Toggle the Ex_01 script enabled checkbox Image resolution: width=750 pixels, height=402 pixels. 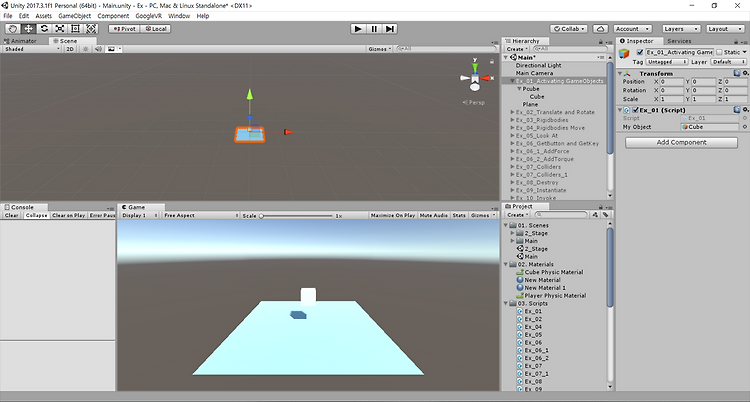point(635,110)
